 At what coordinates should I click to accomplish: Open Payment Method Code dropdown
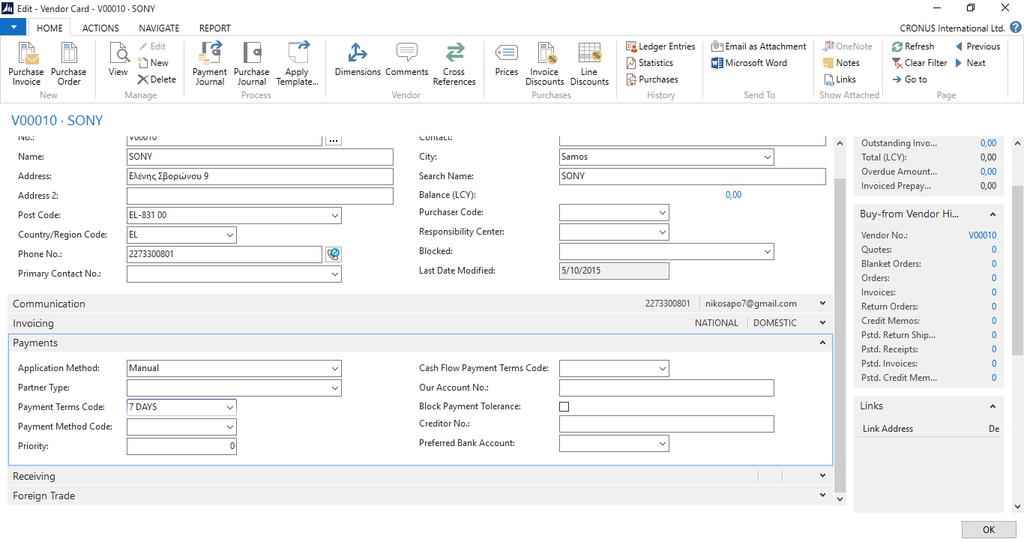coord(230,427)
